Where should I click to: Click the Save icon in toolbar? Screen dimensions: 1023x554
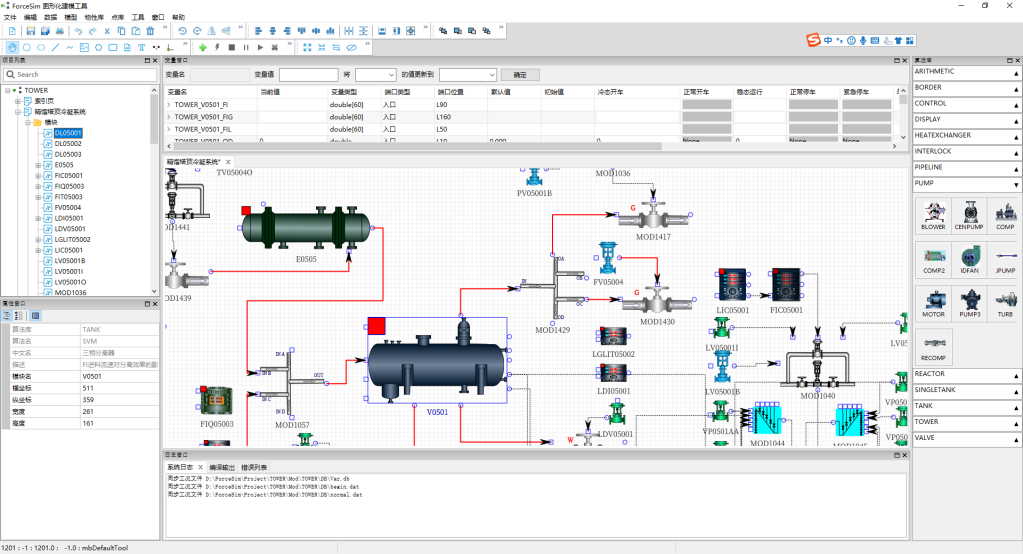tap(31, 32)
